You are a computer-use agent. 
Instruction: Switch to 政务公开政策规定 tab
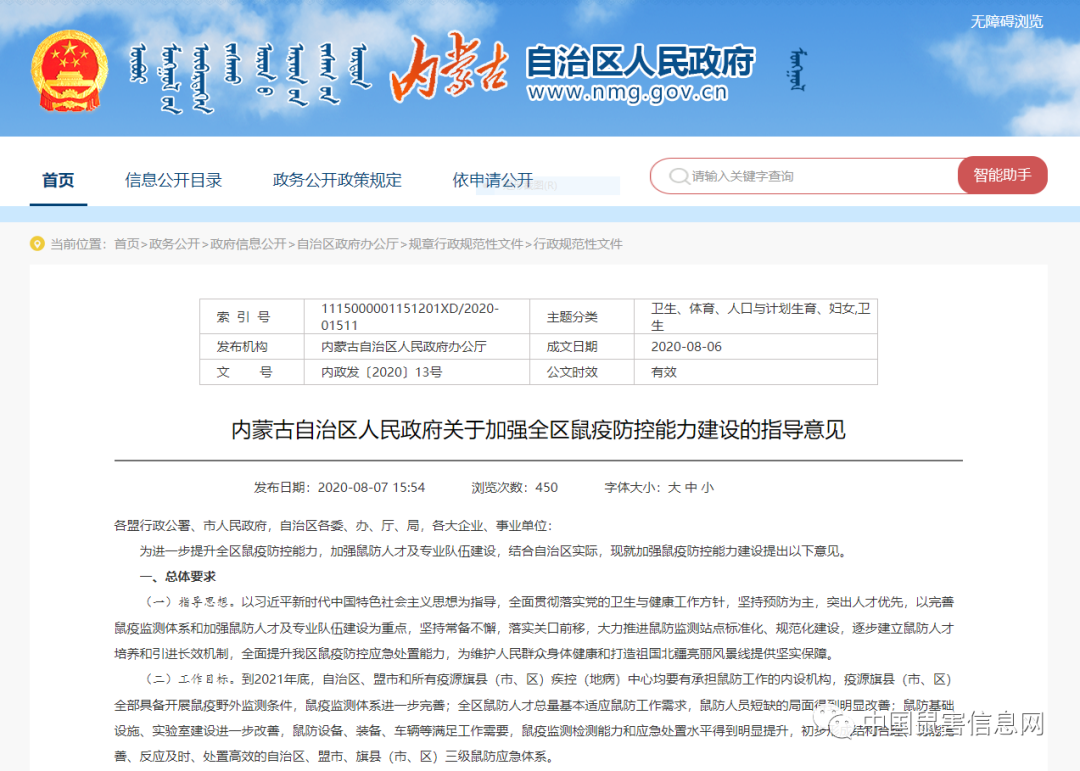click(337, 180)
